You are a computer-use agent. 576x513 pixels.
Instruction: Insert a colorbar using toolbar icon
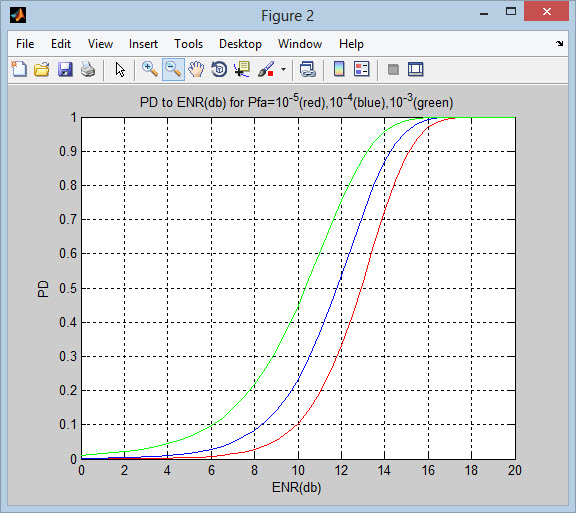(x=339, y=69)
